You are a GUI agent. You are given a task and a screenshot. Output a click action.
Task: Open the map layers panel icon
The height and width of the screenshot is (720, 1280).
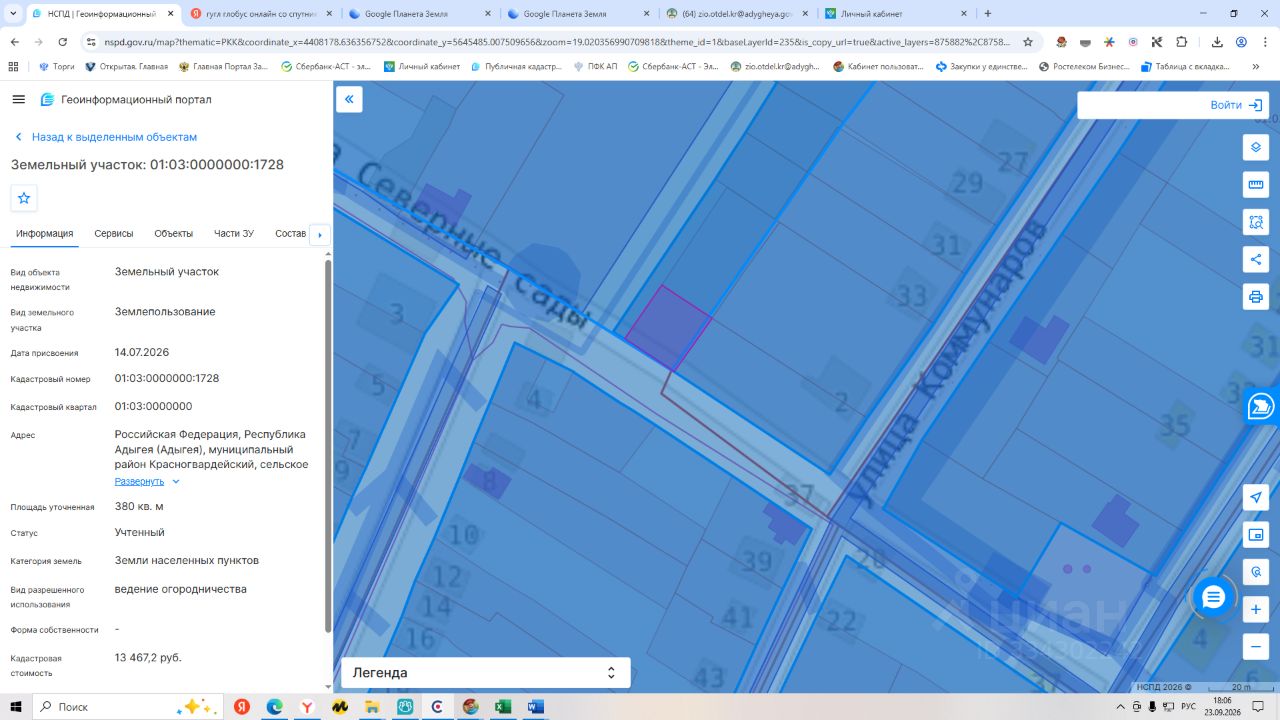pos(1256,147)
